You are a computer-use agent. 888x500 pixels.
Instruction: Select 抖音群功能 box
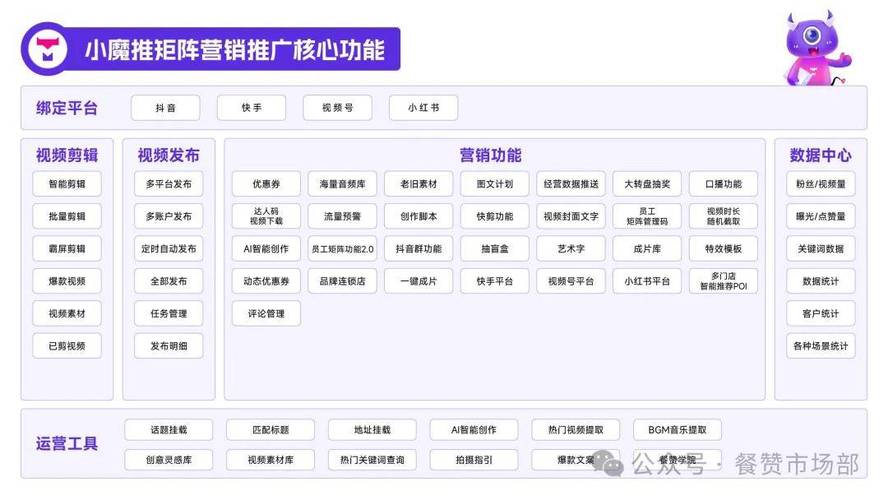click(x=419, y=249)
